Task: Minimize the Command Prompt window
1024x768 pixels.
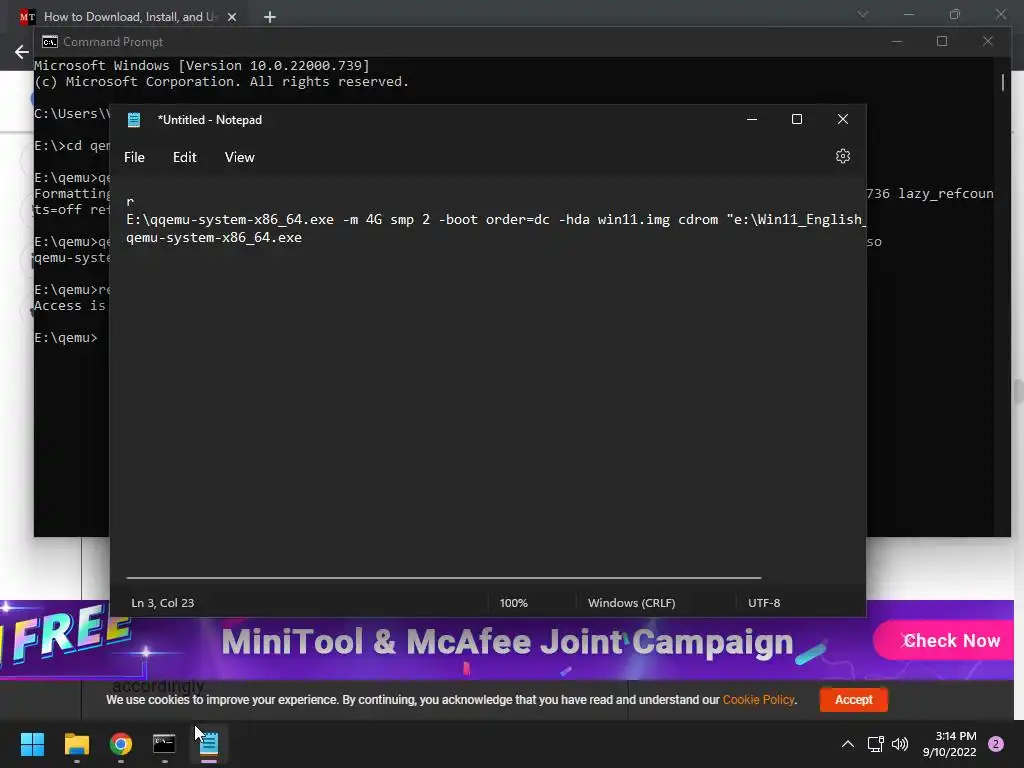Action: coord(897,41)
